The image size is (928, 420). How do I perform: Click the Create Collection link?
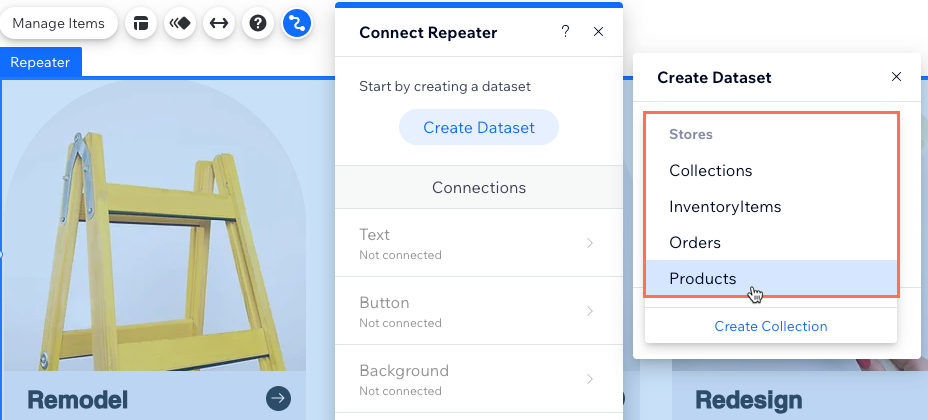[x=771, y=326]
